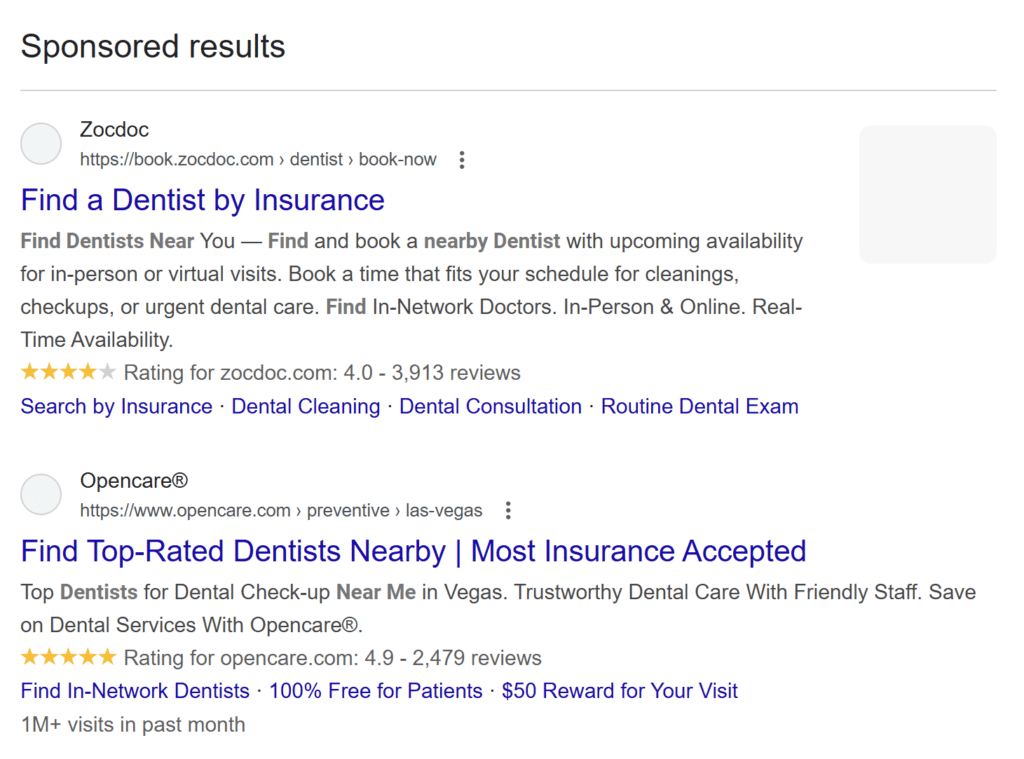Open the Find a Dentist by Insurance result
The height and width of the screenshot is (759, 1024).
point(202,201)
